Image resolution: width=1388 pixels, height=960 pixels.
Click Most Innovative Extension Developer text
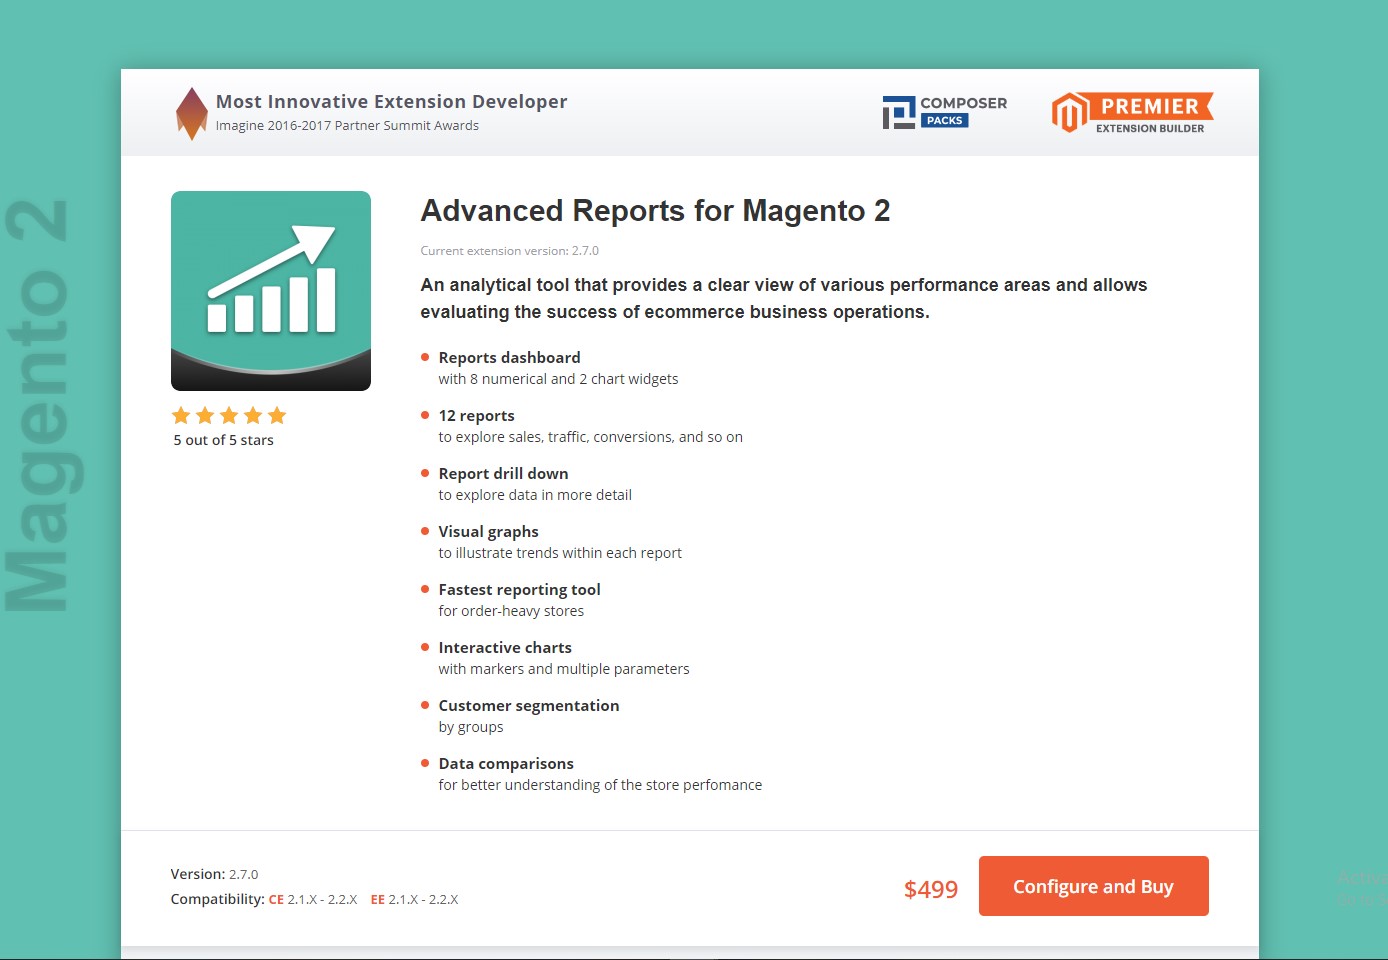coord(391,101)
